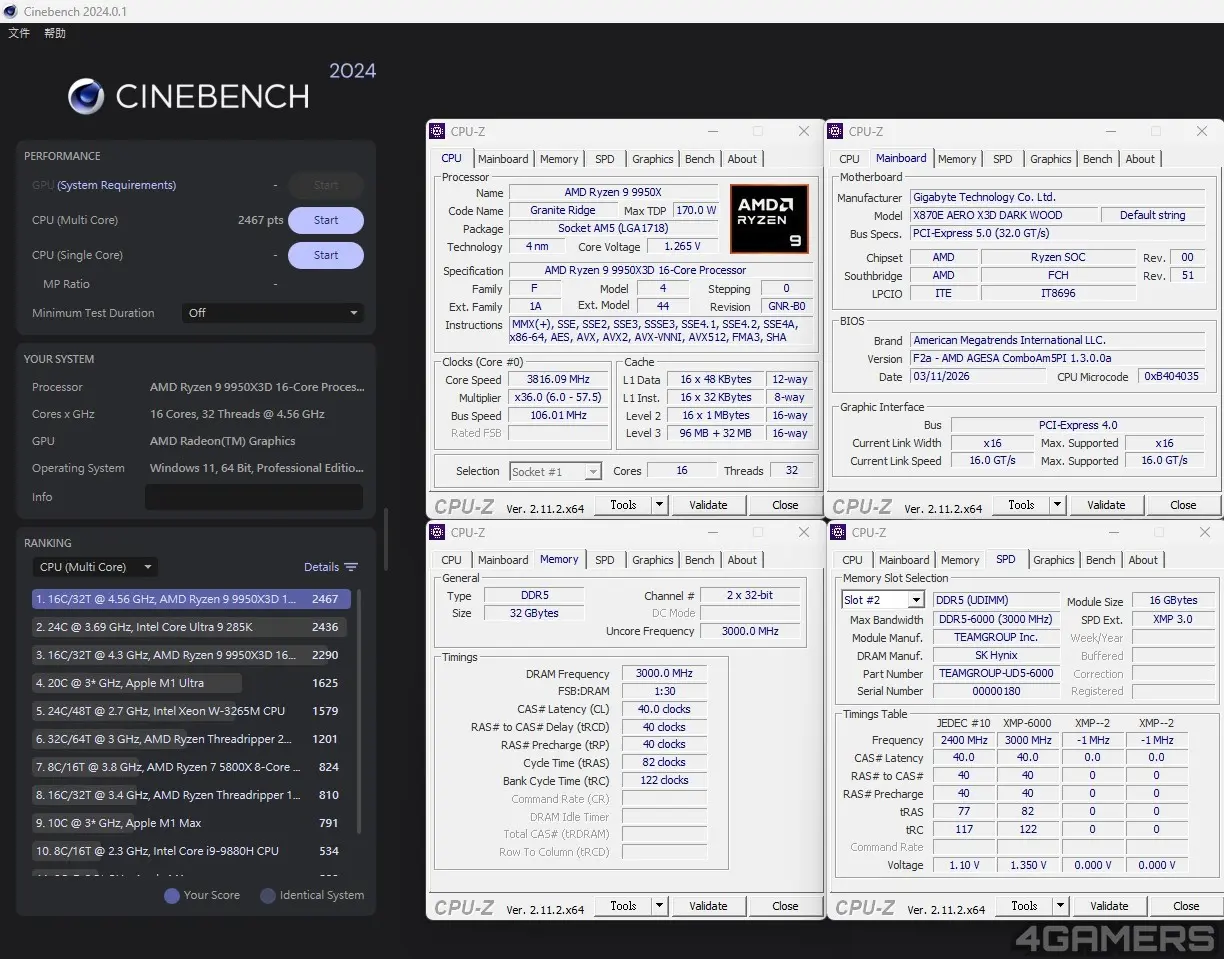The image size is (1224, 959).
Task: Open About tab in CPU window
Action: coord(742,159)
